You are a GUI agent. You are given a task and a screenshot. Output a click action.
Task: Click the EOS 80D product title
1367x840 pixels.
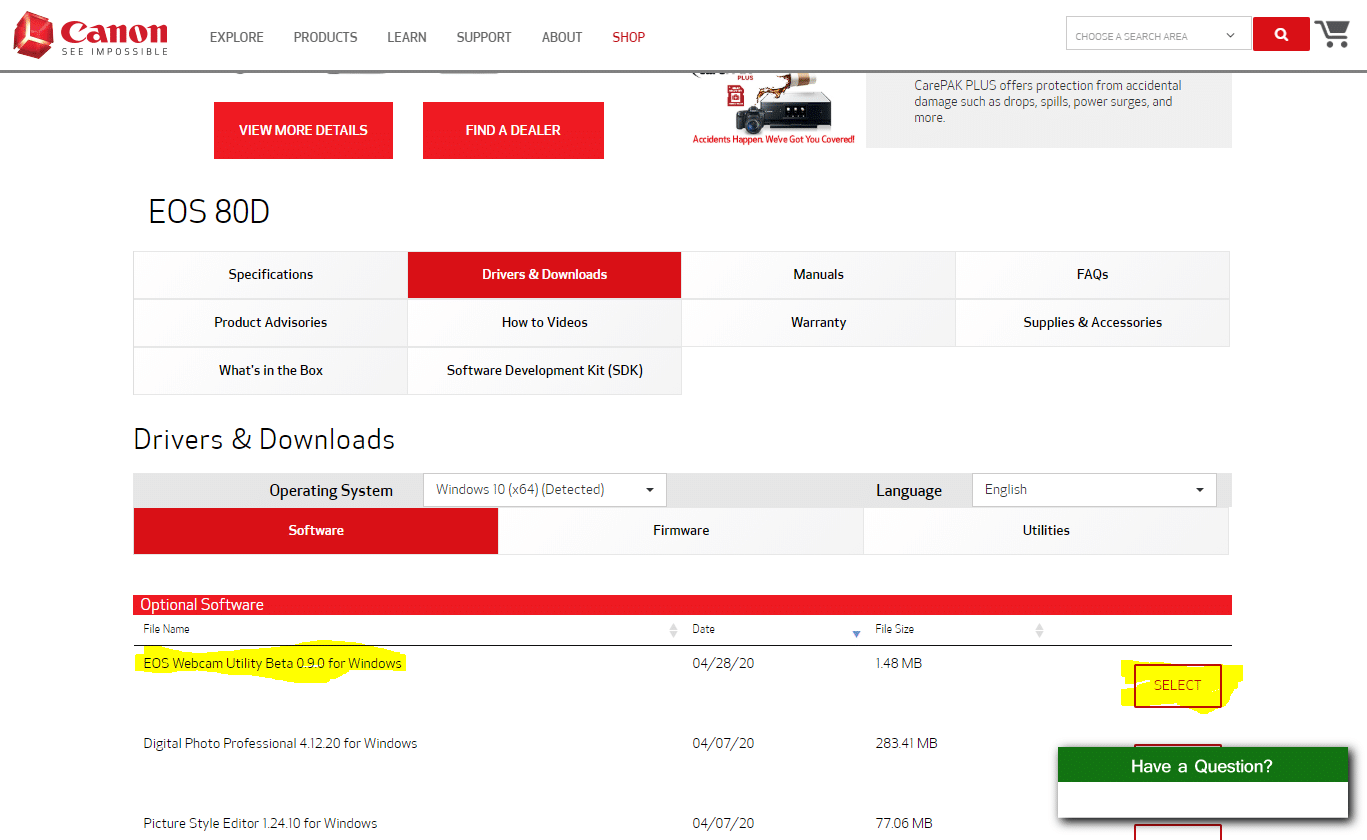click(x=209, y=212)
